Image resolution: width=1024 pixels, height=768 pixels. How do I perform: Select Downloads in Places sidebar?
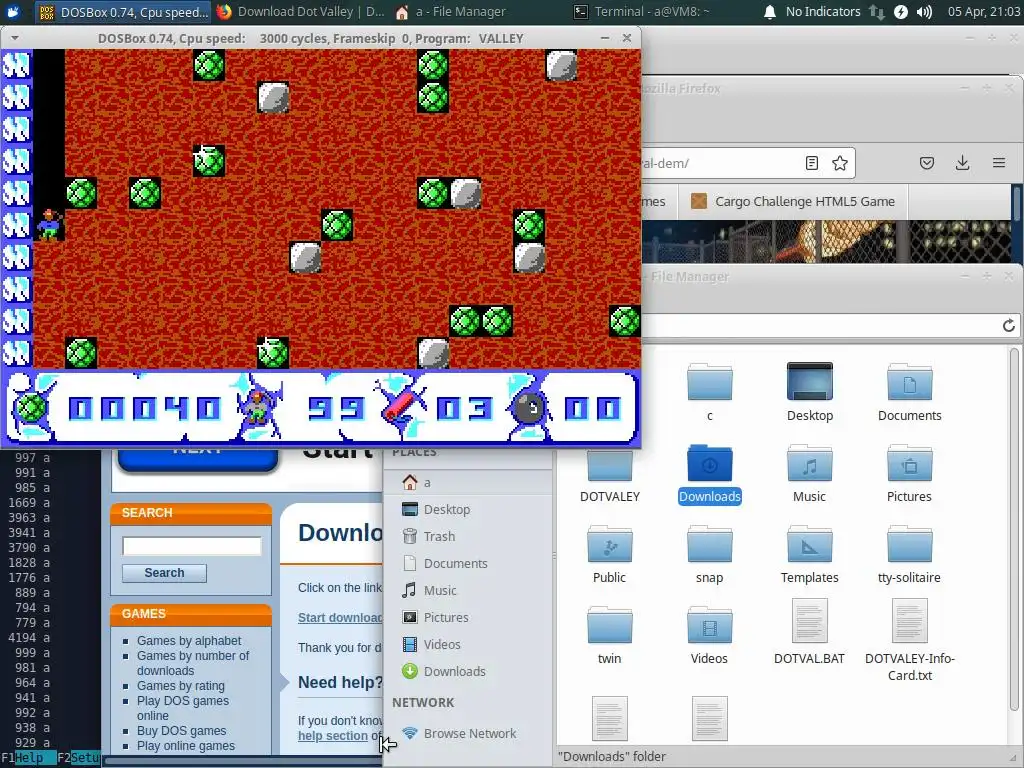pyautogui.click(x=468, y=671)
